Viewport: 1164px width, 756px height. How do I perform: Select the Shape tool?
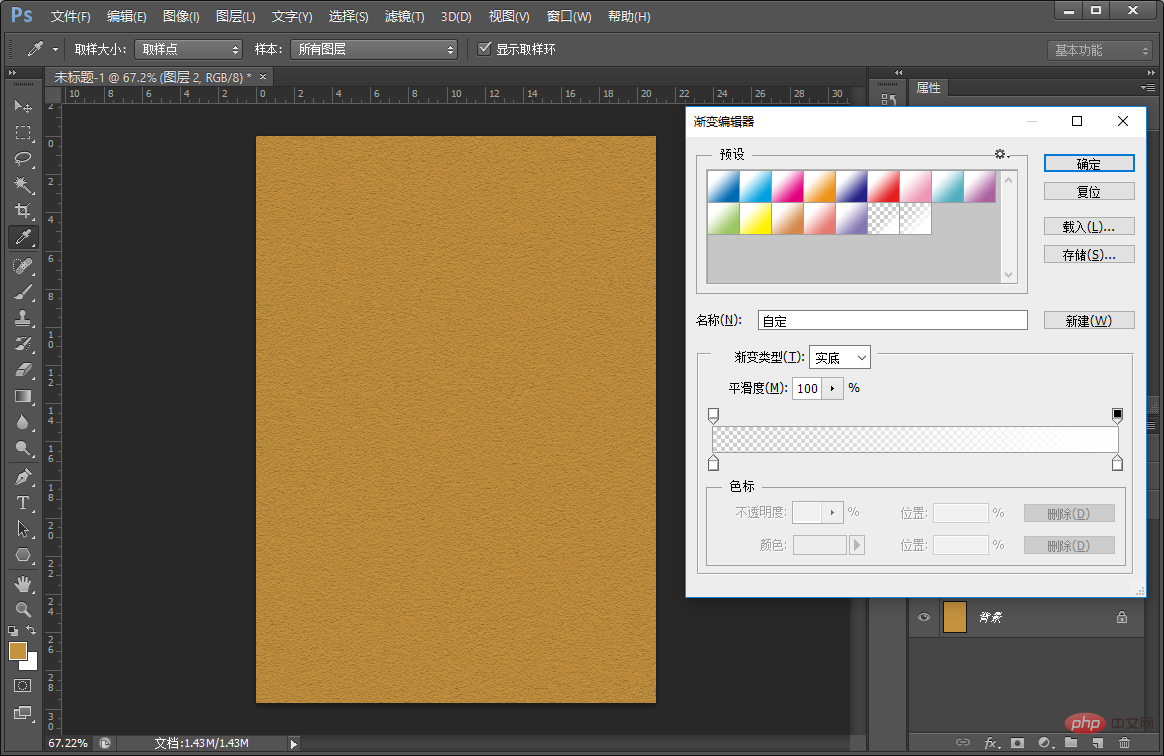tap(23, 555)
